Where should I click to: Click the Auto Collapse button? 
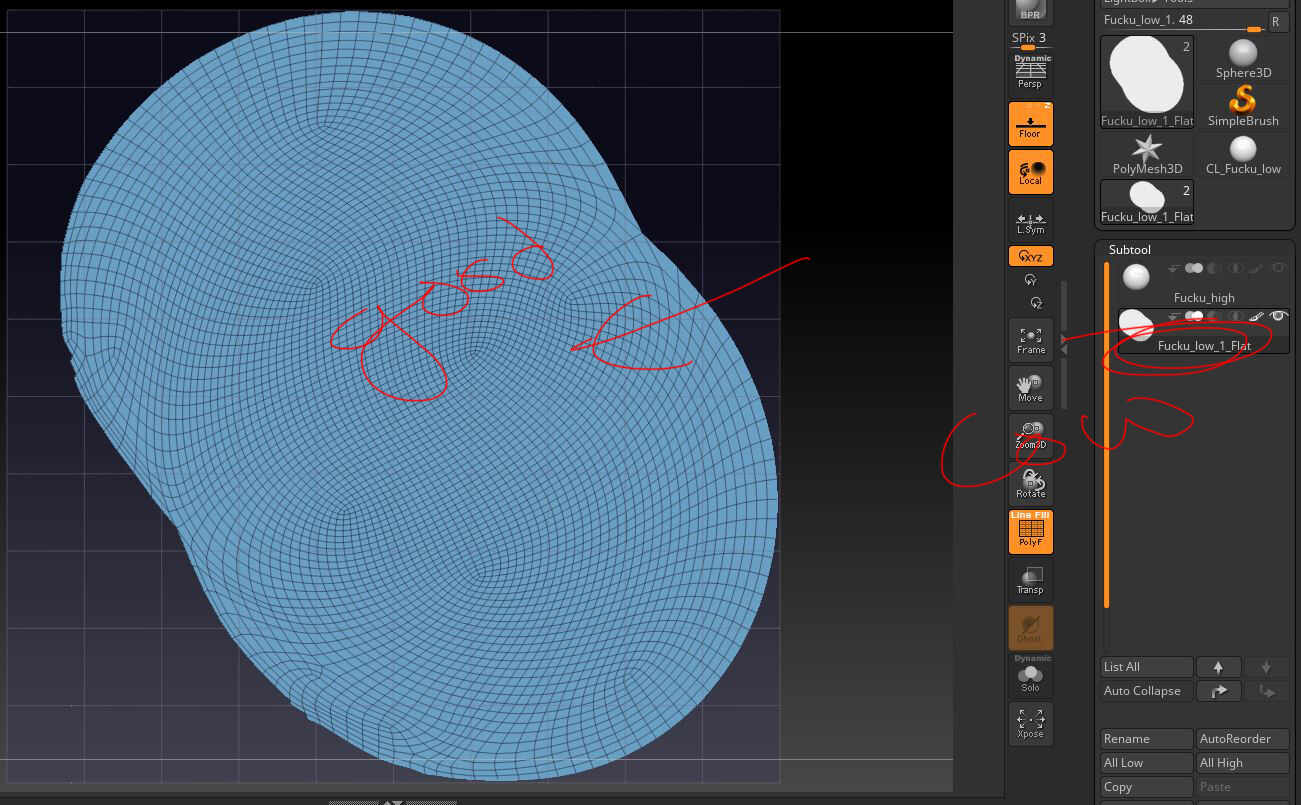point(1147,691)
